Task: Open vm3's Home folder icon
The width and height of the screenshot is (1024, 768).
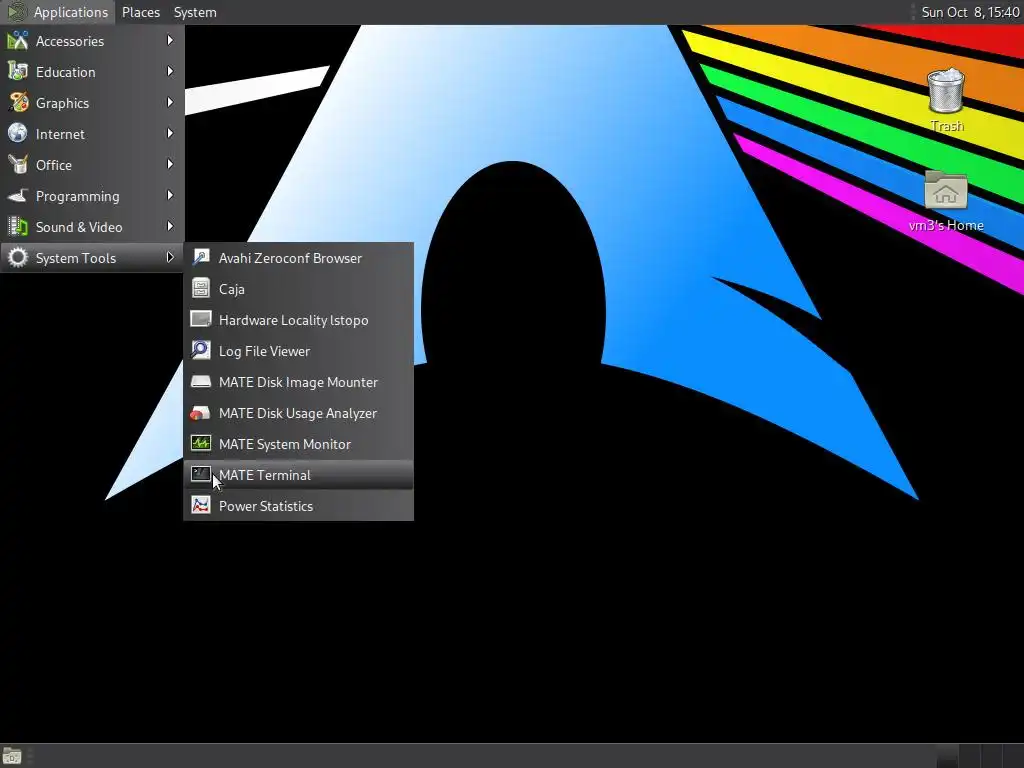Action: click(946, 190)
